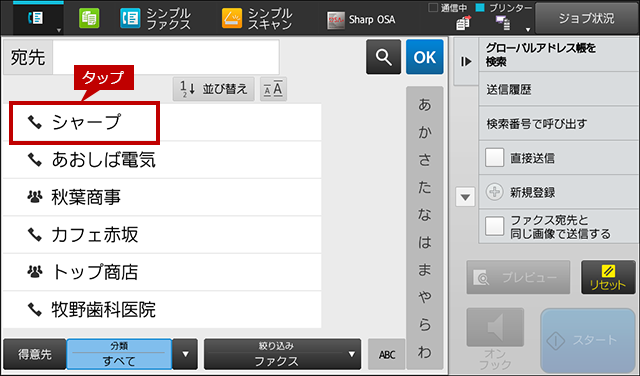Open the 分類 すべて dropdown arrow

[185, 354]
